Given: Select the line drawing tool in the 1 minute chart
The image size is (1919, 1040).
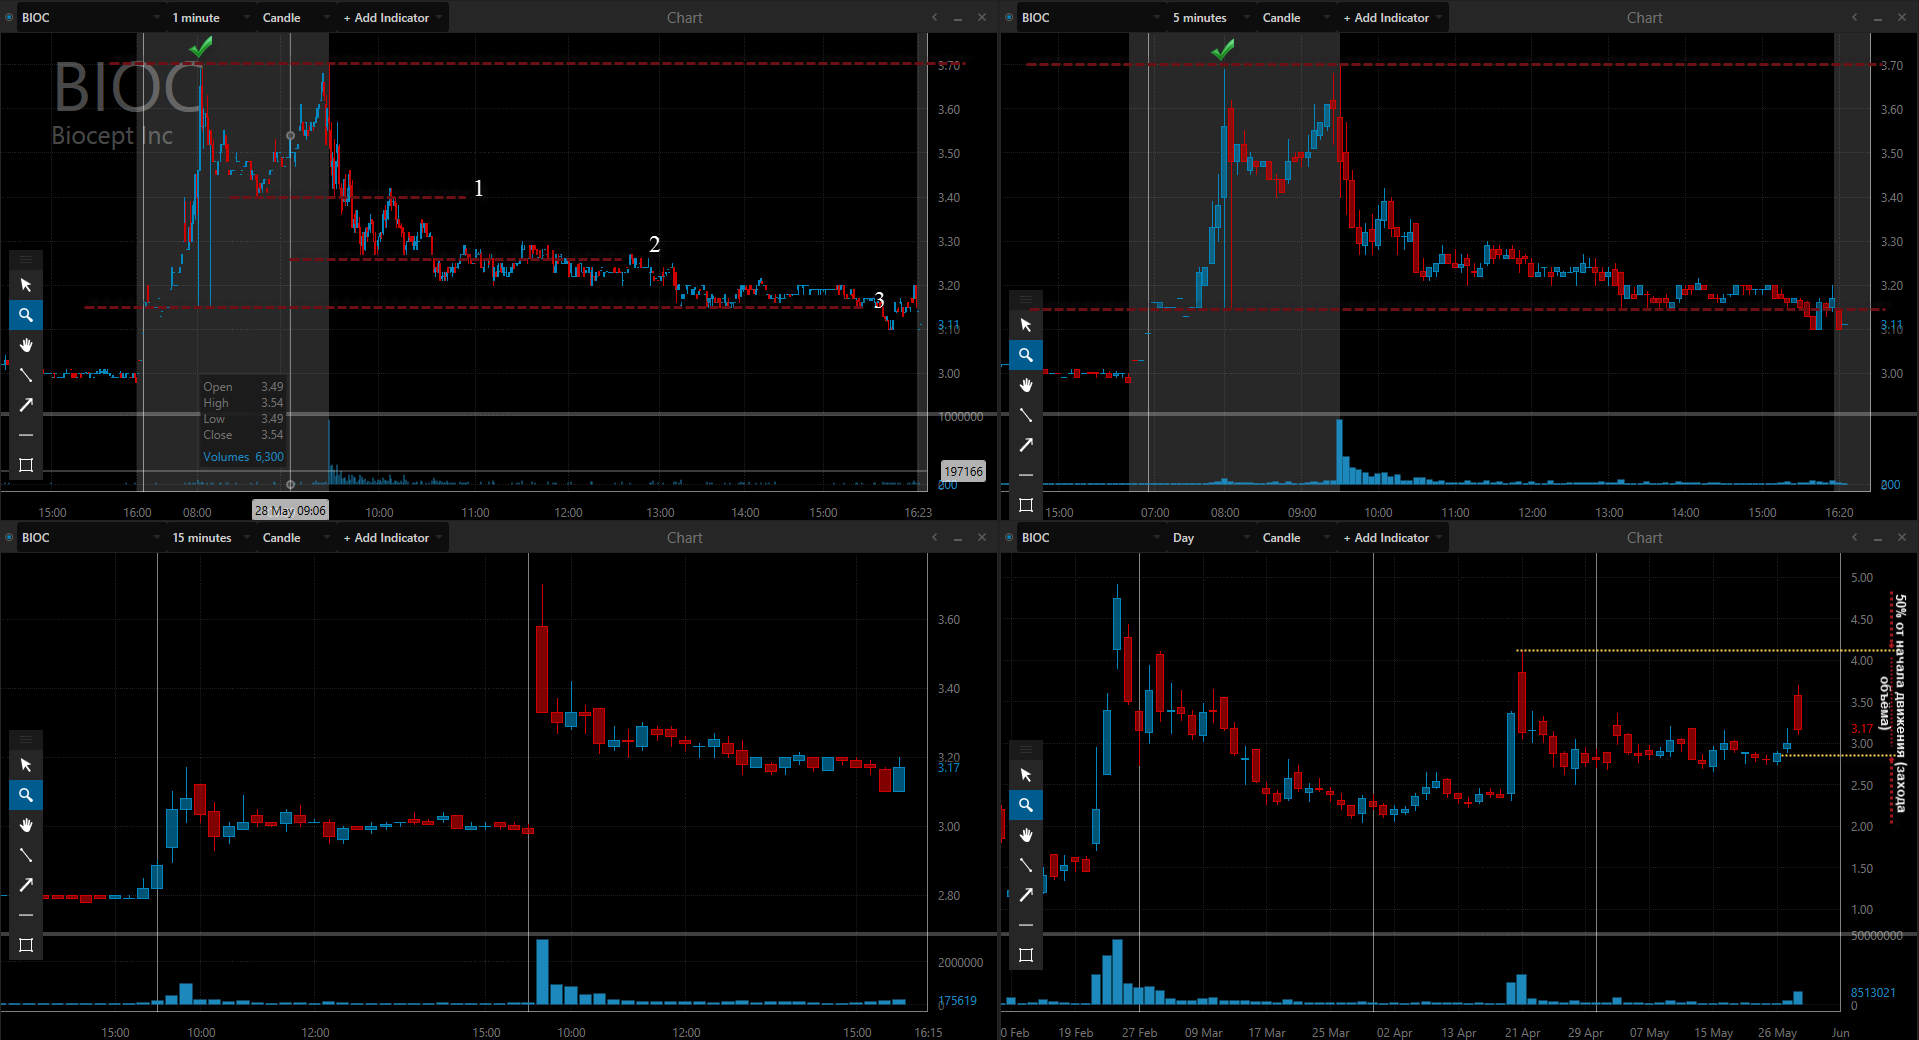Looking at the screenshot, I should pyautogui.click(x=26, y=375).
